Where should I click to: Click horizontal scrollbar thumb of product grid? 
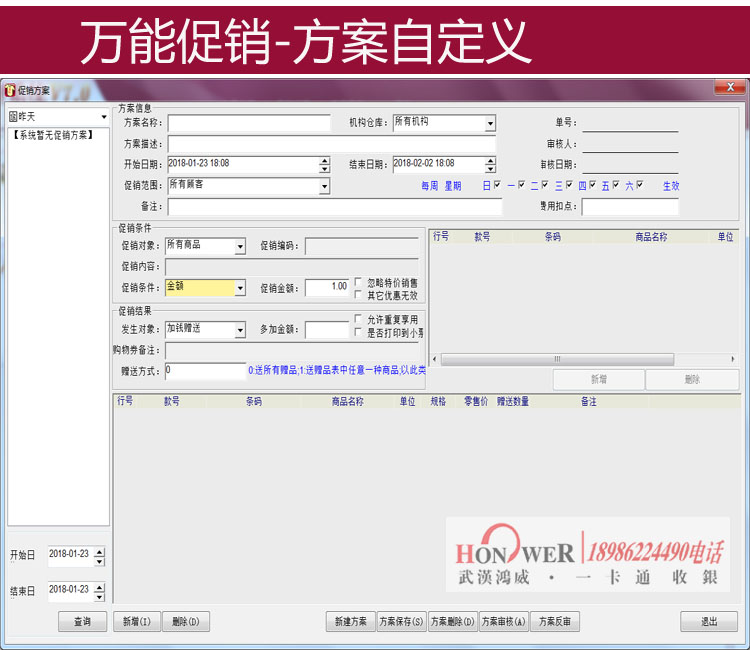[557, 359]
